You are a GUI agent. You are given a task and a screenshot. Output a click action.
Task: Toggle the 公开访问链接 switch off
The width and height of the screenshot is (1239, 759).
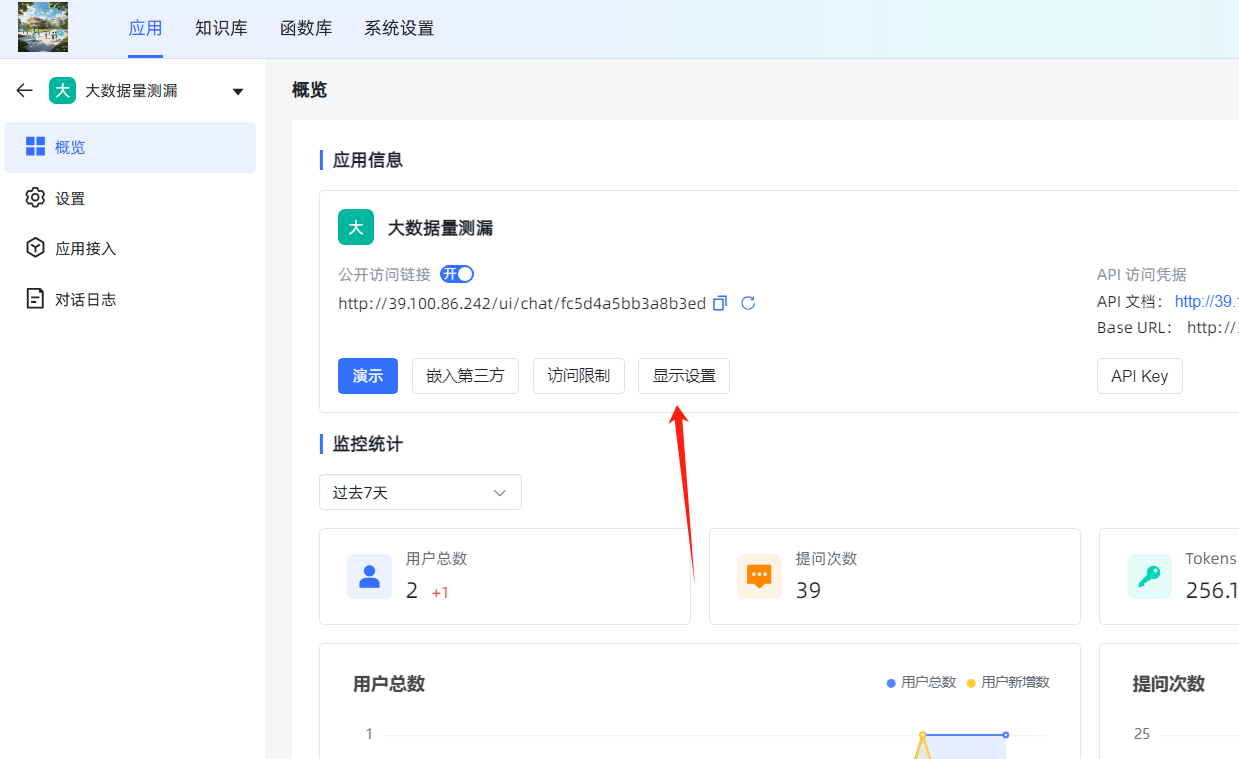(x=457, y=274)
